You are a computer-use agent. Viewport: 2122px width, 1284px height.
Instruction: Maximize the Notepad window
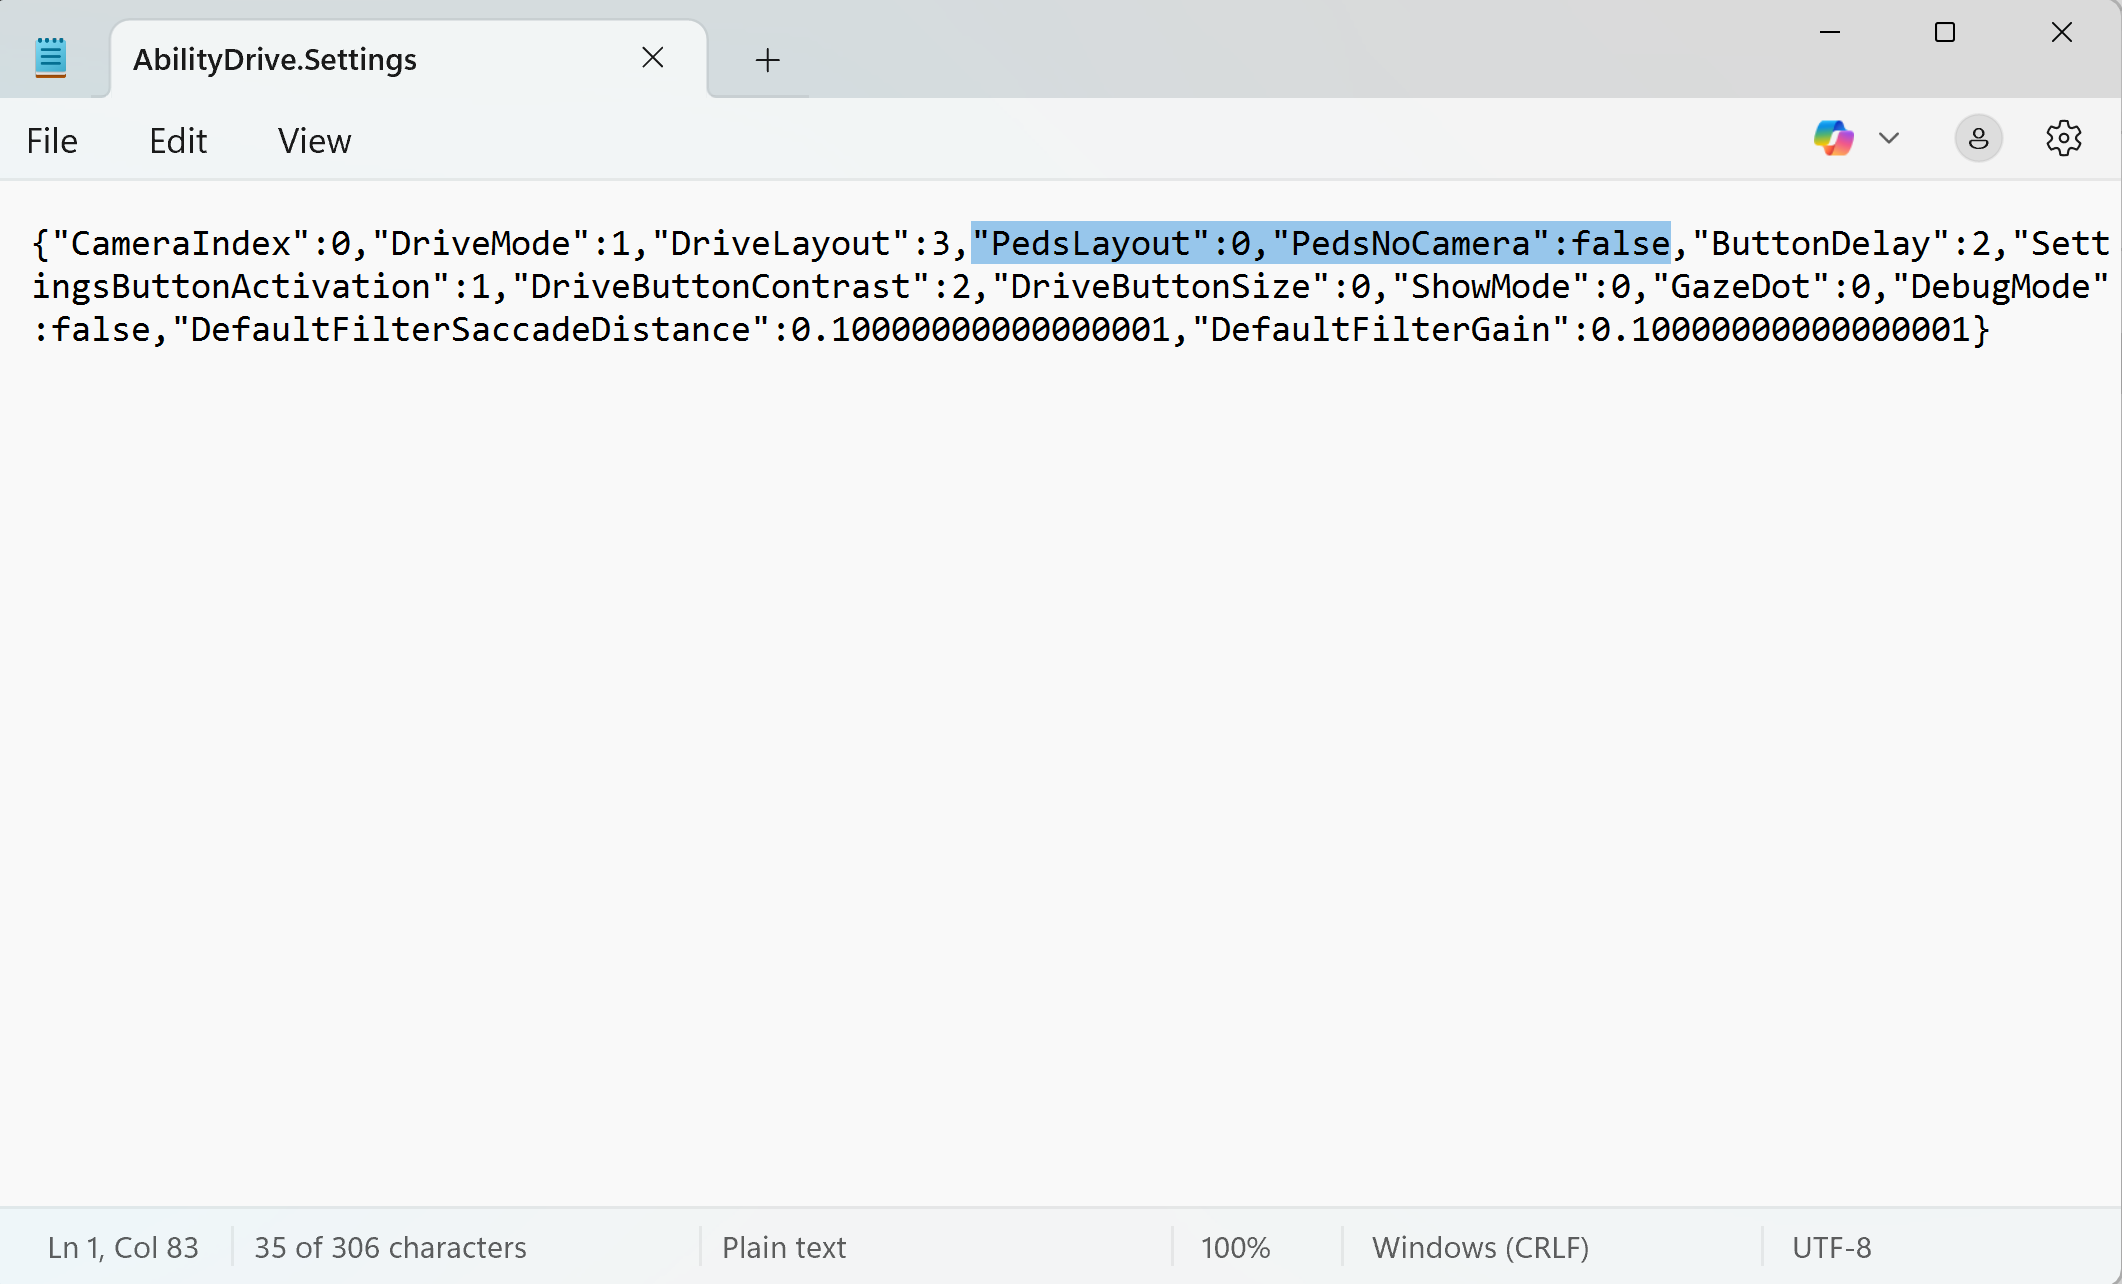1945,33
